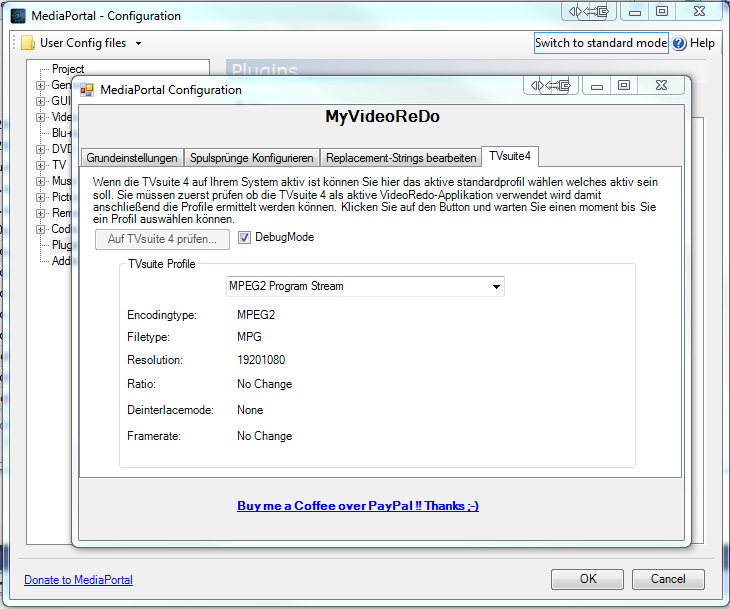Disable the DebugMode checkbox
This screenshot has height=609, width=730.
[244, 238]
